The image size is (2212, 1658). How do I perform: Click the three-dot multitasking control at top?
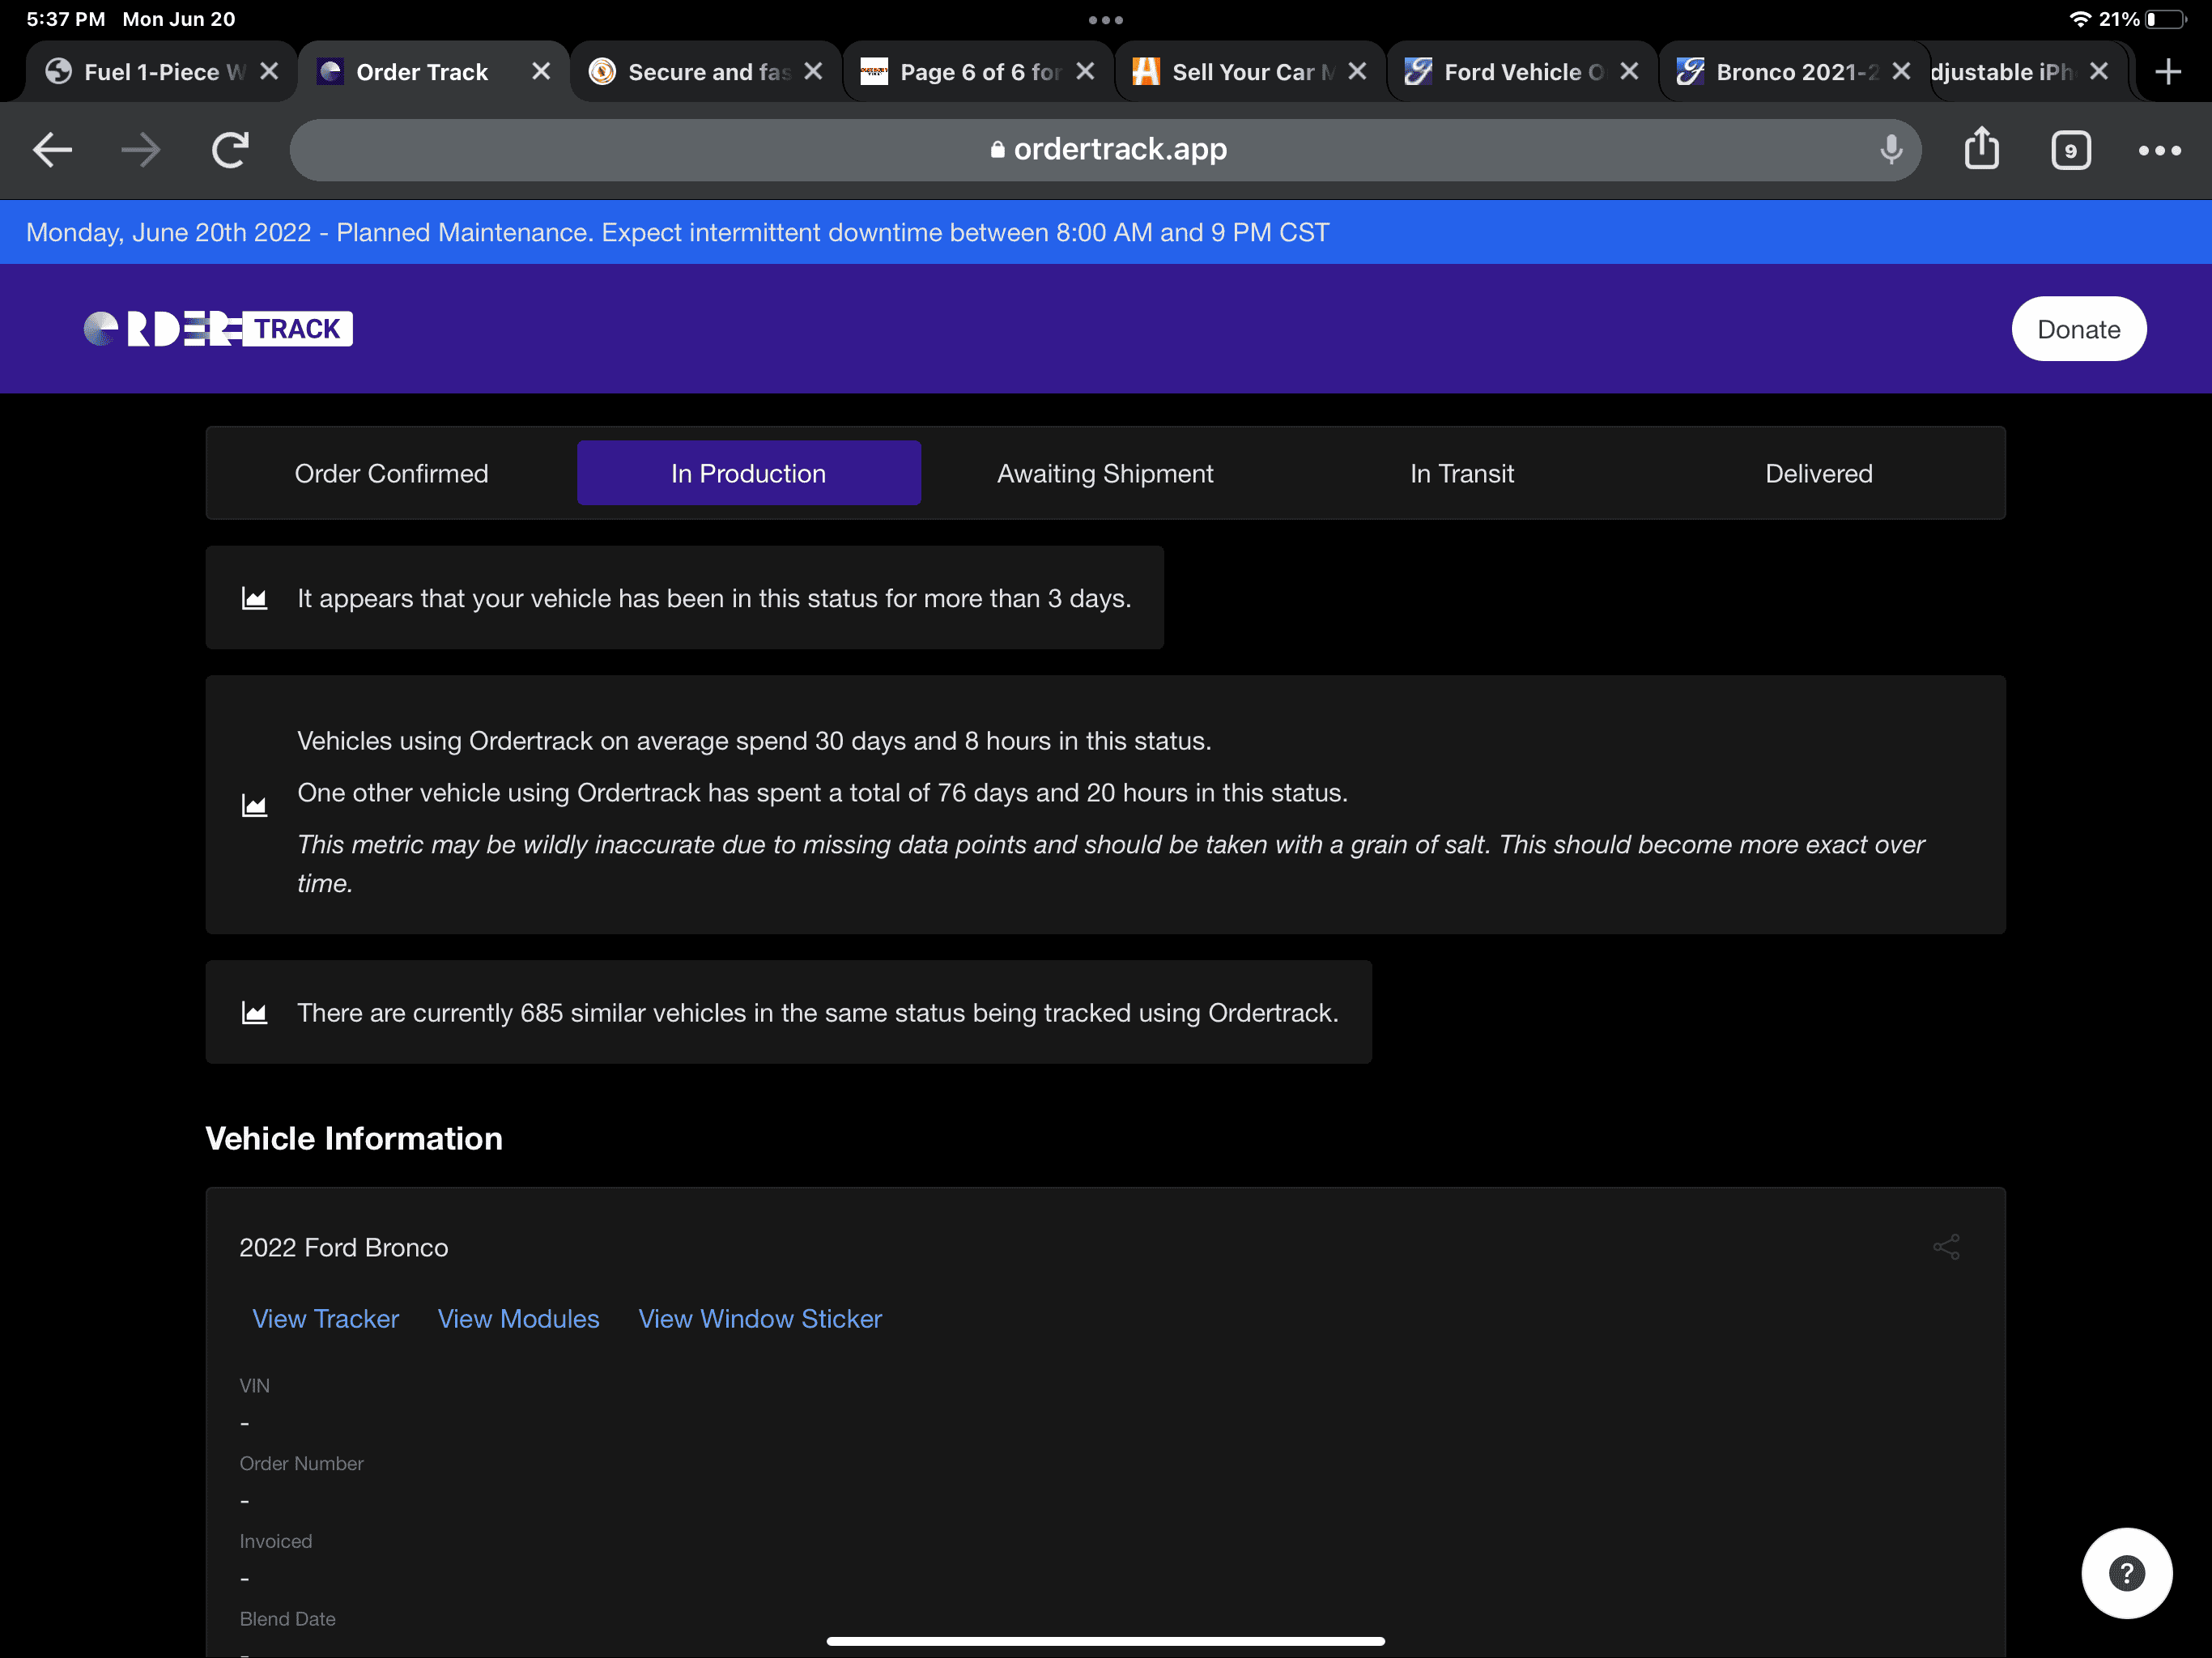pyautogui.click(x=1105, y=19)
